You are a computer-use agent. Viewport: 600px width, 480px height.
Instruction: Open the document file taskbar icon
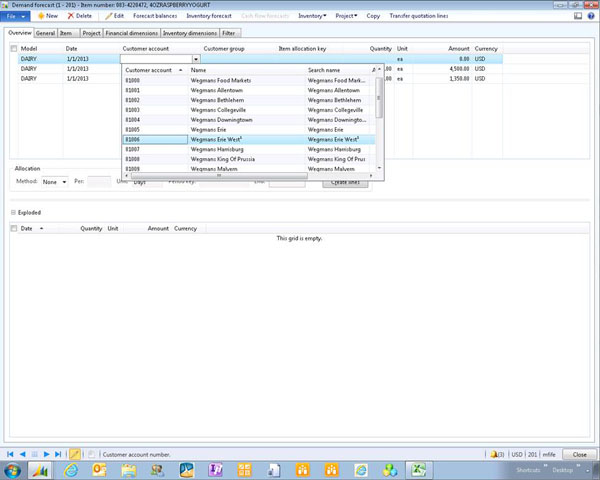tap(274, 470)
